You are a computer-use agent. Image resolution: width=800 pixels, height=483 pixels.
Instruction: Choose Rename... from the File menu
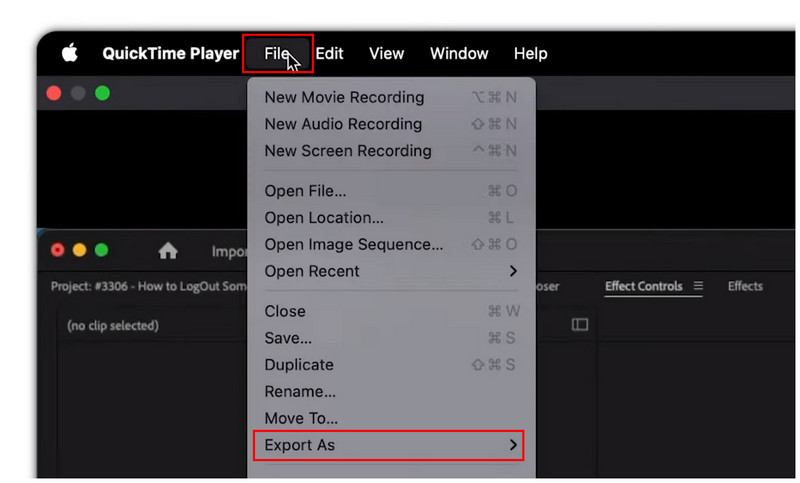click(391, 392)
